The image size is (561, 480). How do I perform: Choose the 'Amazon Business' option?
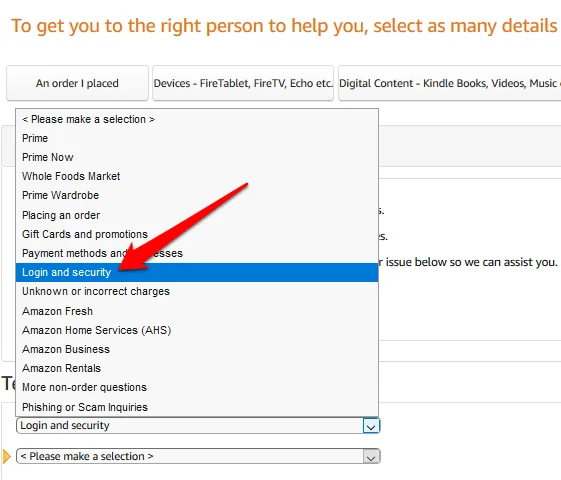click(197, 349)
